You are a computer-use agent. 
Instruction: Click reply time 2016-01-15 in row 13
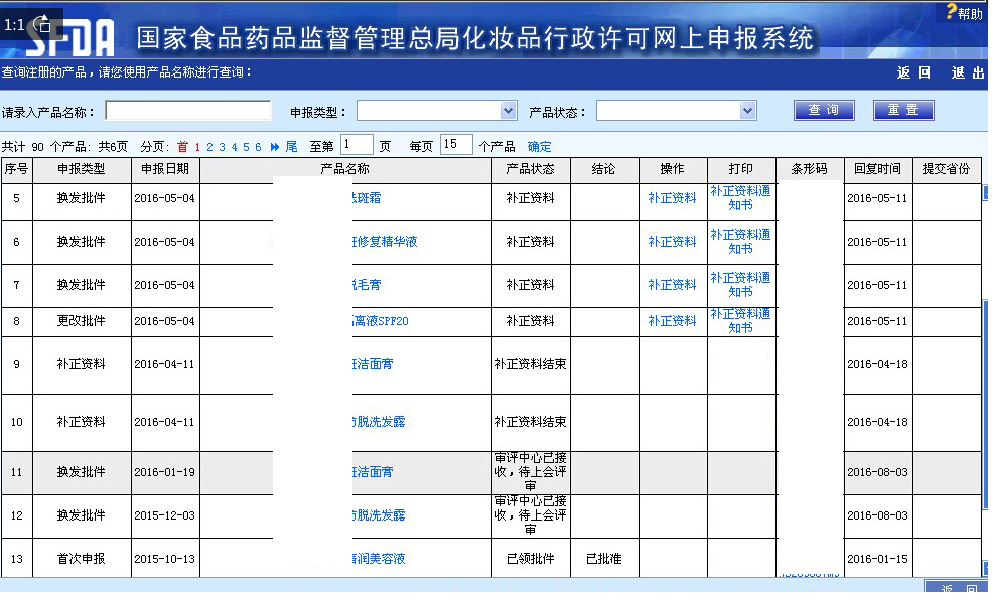(x=877, y=560)
